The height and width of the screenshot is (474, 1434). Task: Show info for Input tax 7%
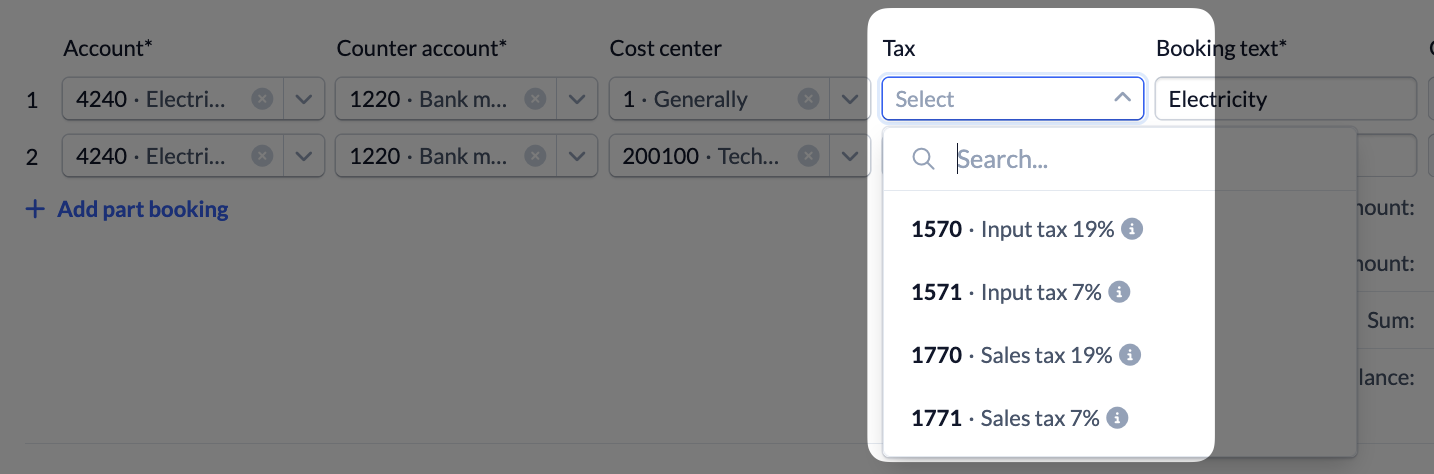click(1120, 292)
